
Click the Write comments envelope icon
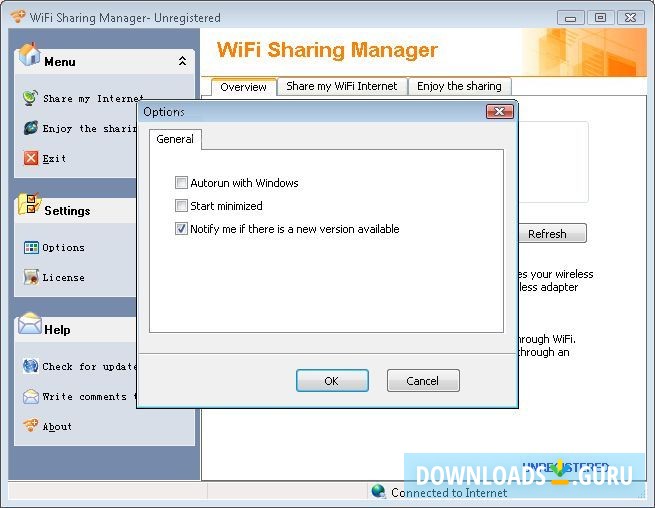(x=31, y=396)
